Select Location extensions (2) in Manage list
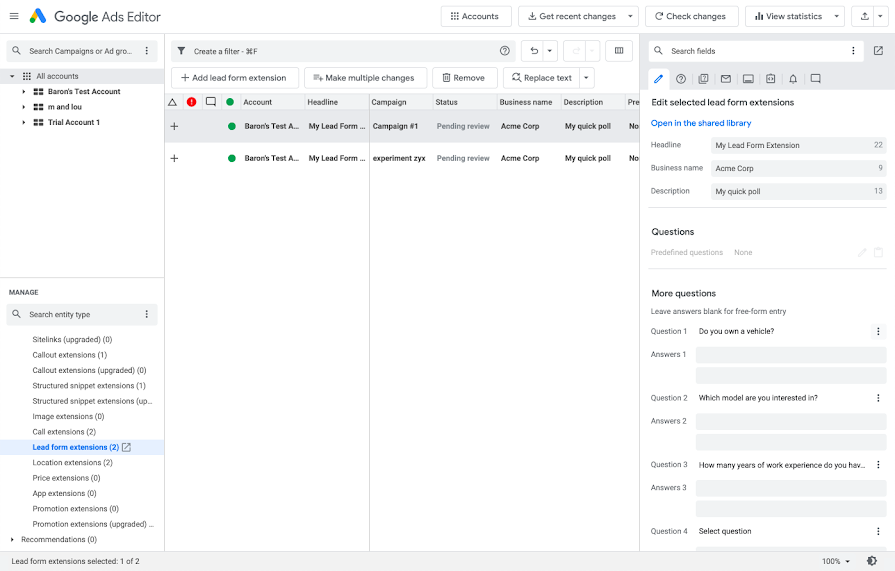The width and height of the screenshot is (895, 571). point(72,463)
